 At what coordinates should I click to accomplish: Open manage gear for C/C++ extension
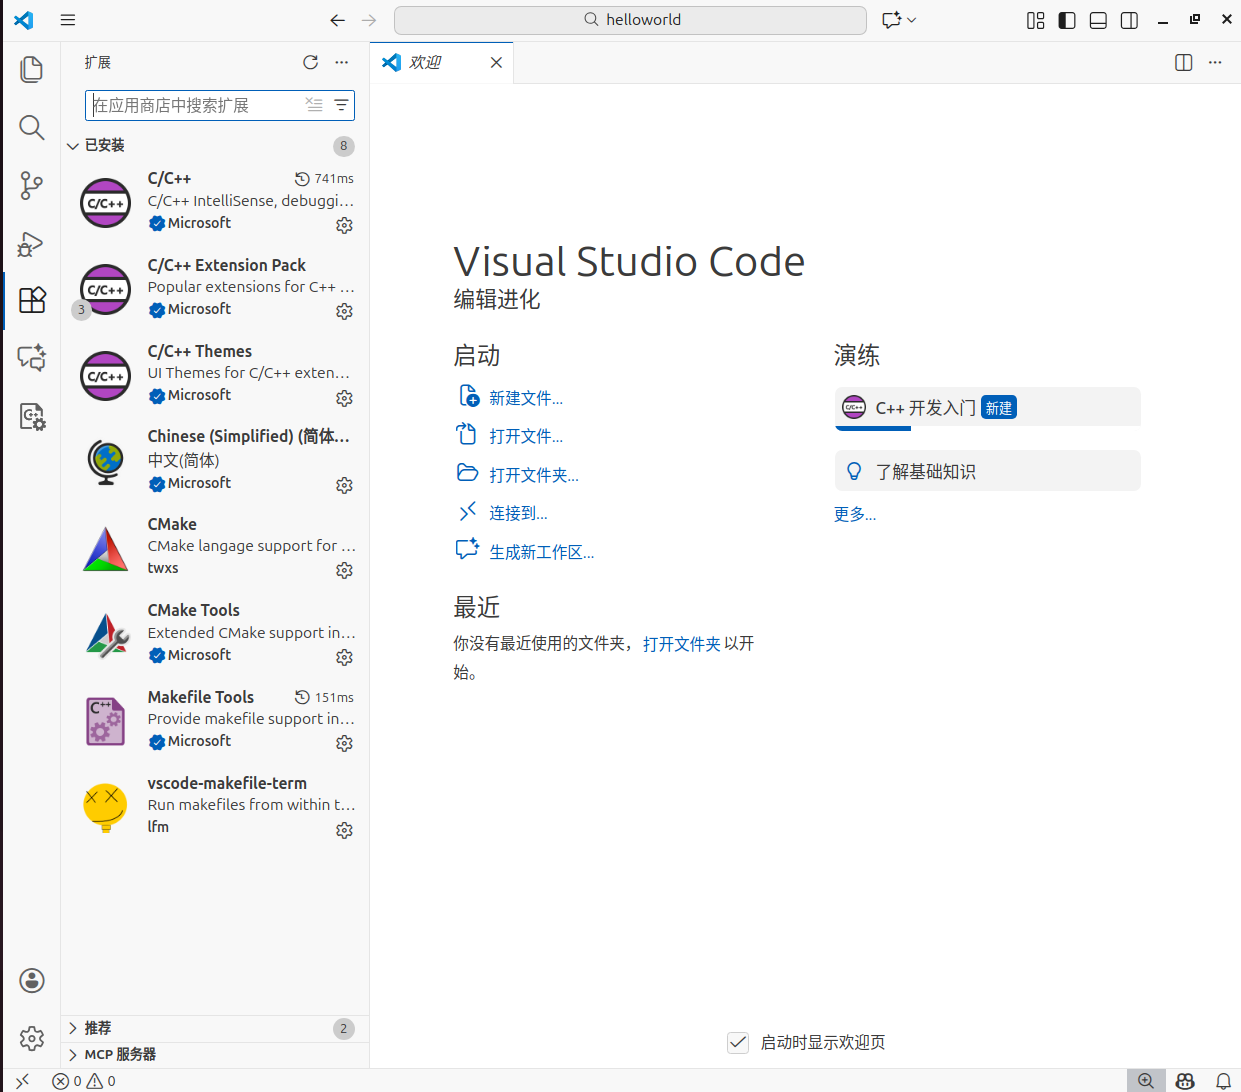(x=344, y=225)
